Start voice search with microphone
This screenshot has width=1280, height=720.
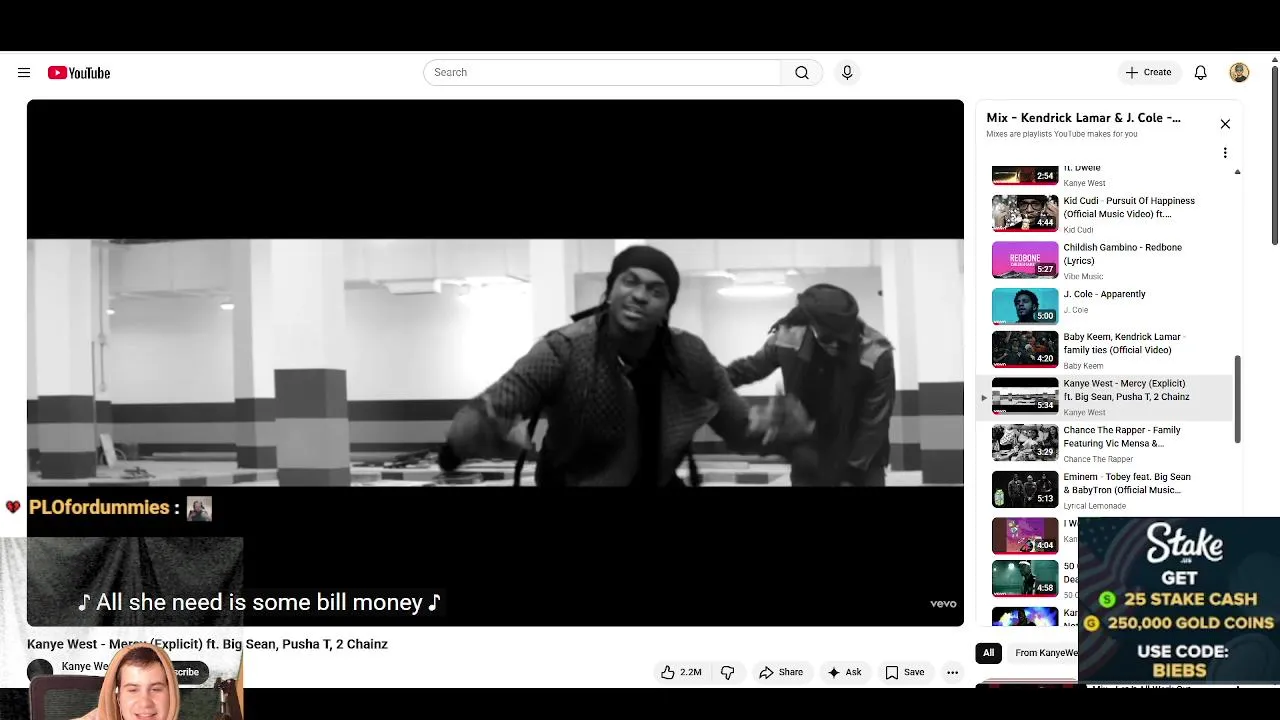pos(847,72)
